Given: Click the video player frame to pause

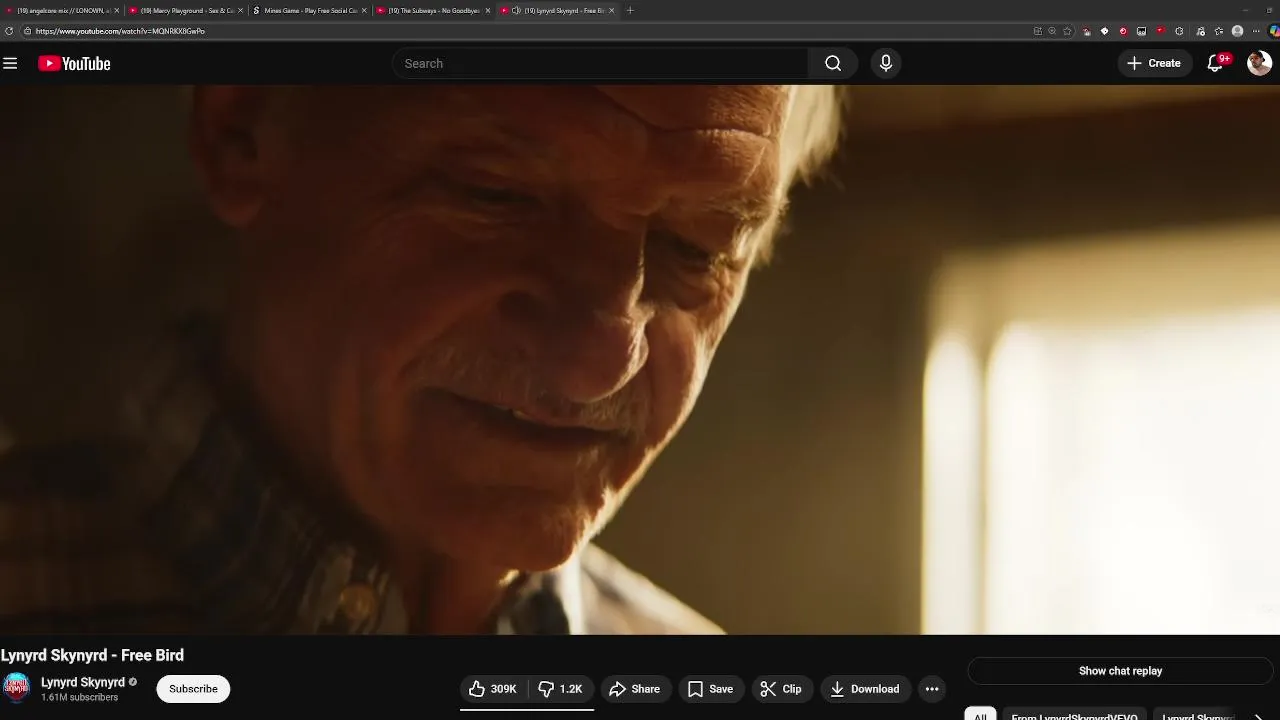Looking at the screenshot, I should 640,360.
